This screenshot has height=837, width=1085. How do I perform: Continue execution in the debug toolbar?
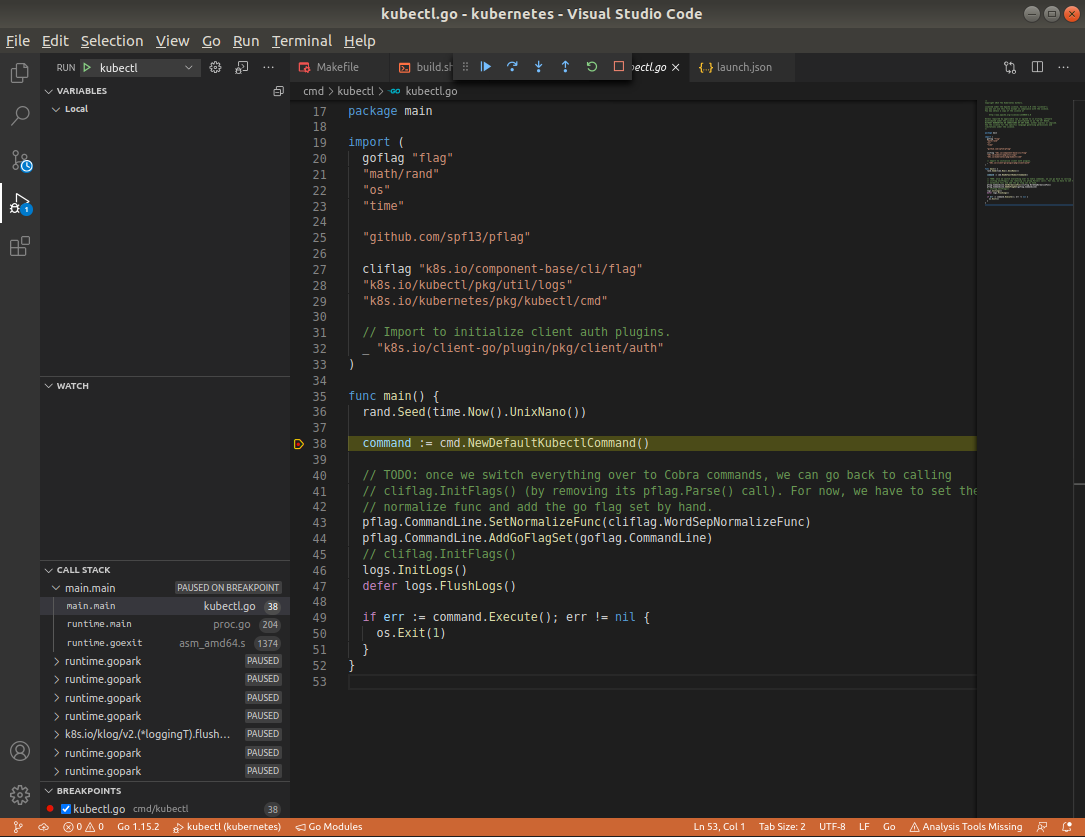point(486,67)
